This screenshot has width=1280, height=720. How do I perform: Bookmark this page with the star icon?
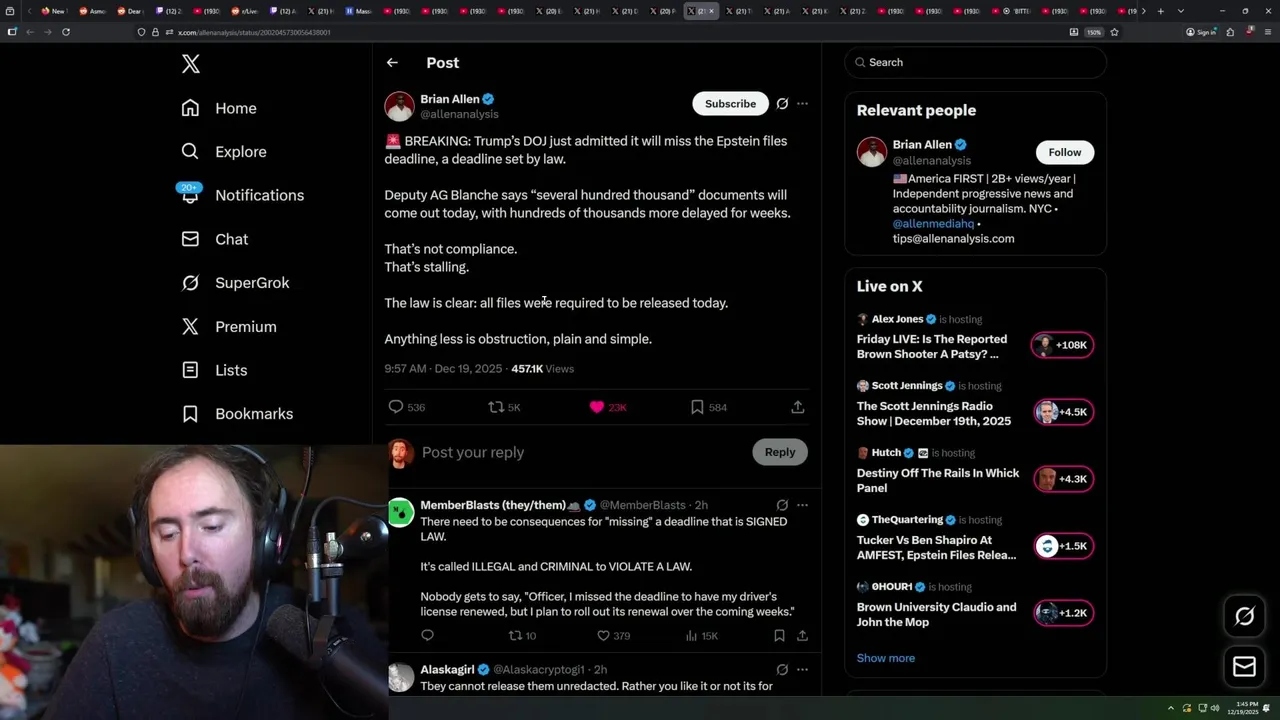click(x=1114, y=32)
